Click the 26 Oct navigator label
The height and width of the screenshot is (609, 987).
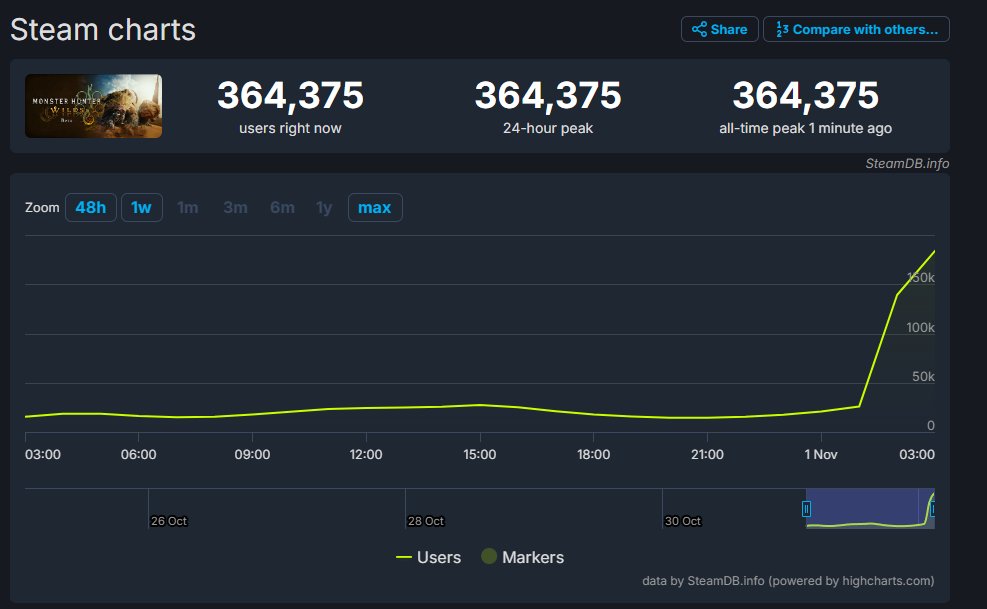(169, 521)
